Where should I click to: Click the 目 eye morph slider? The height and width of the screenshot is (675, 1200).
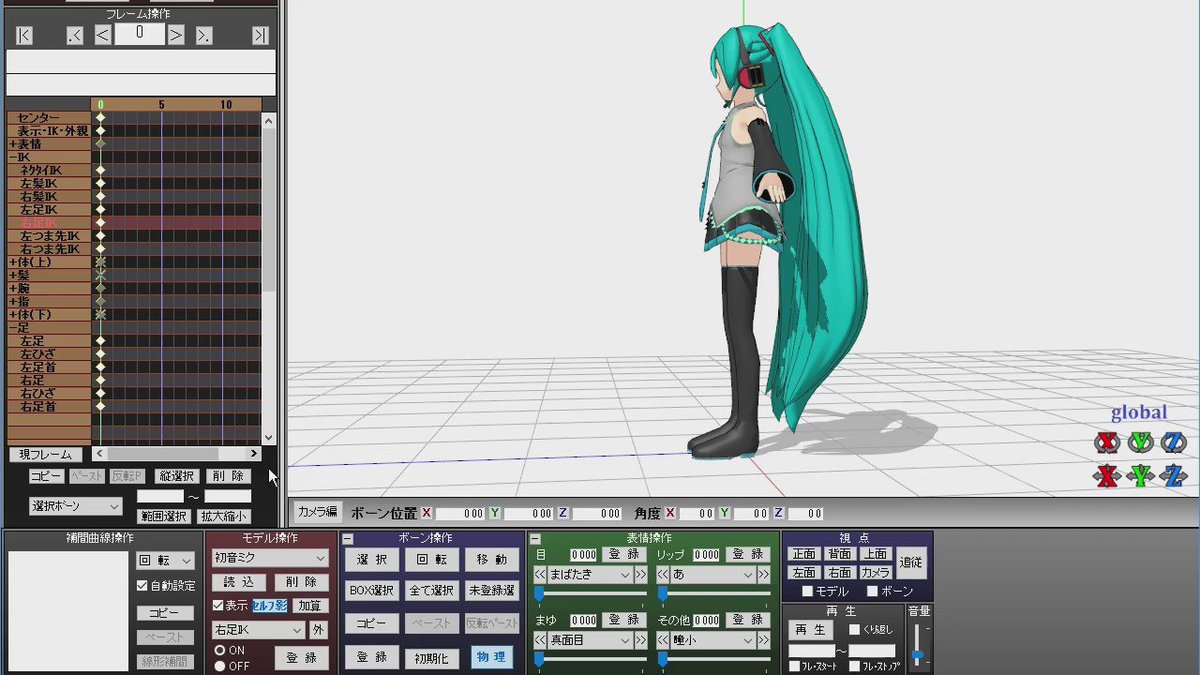point(590,594)
